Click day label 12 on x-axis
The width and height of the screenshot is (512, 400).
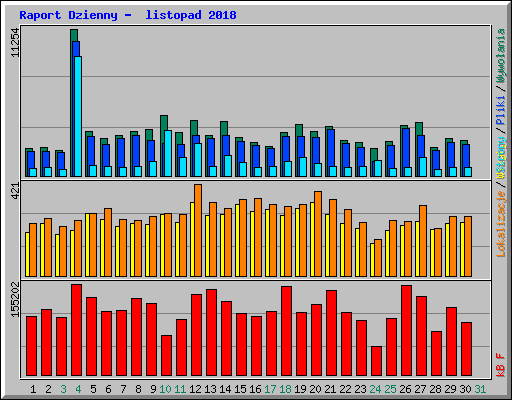point(195,389)
